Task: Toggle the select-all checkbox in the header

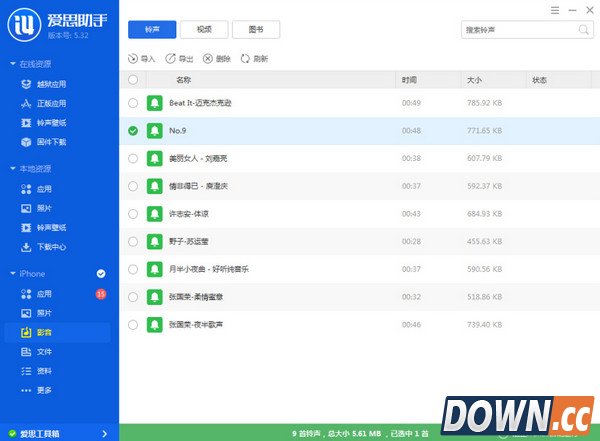Action: [x=134, y=79]
